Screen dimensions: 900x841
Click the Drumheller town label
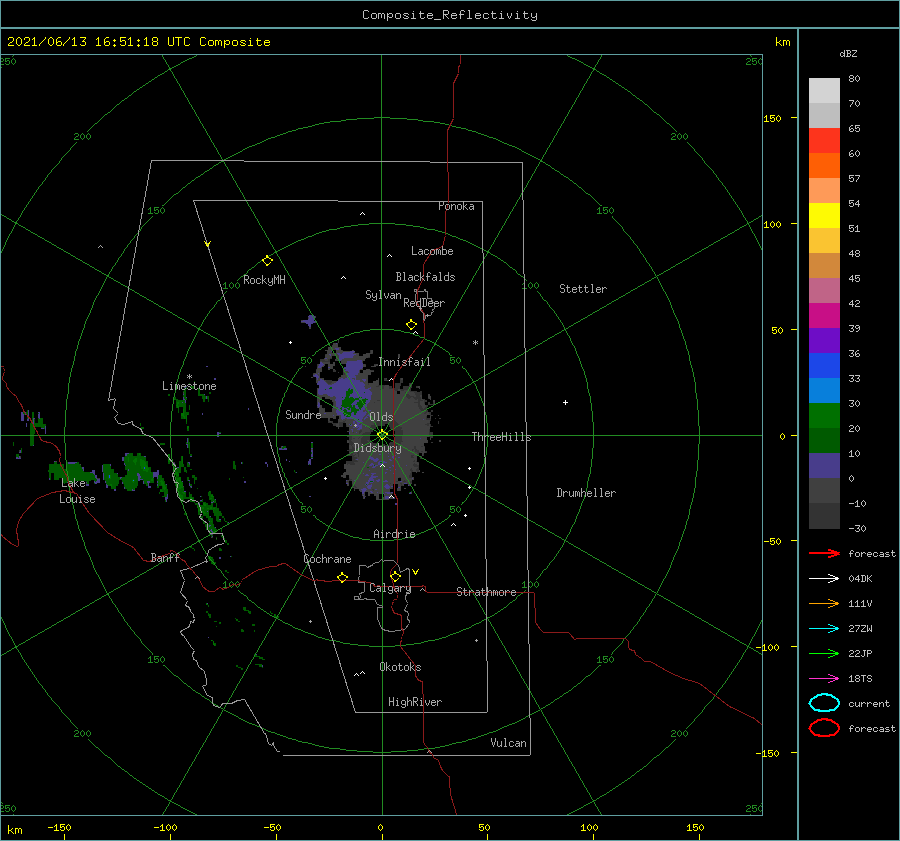(x=586, y=493)
